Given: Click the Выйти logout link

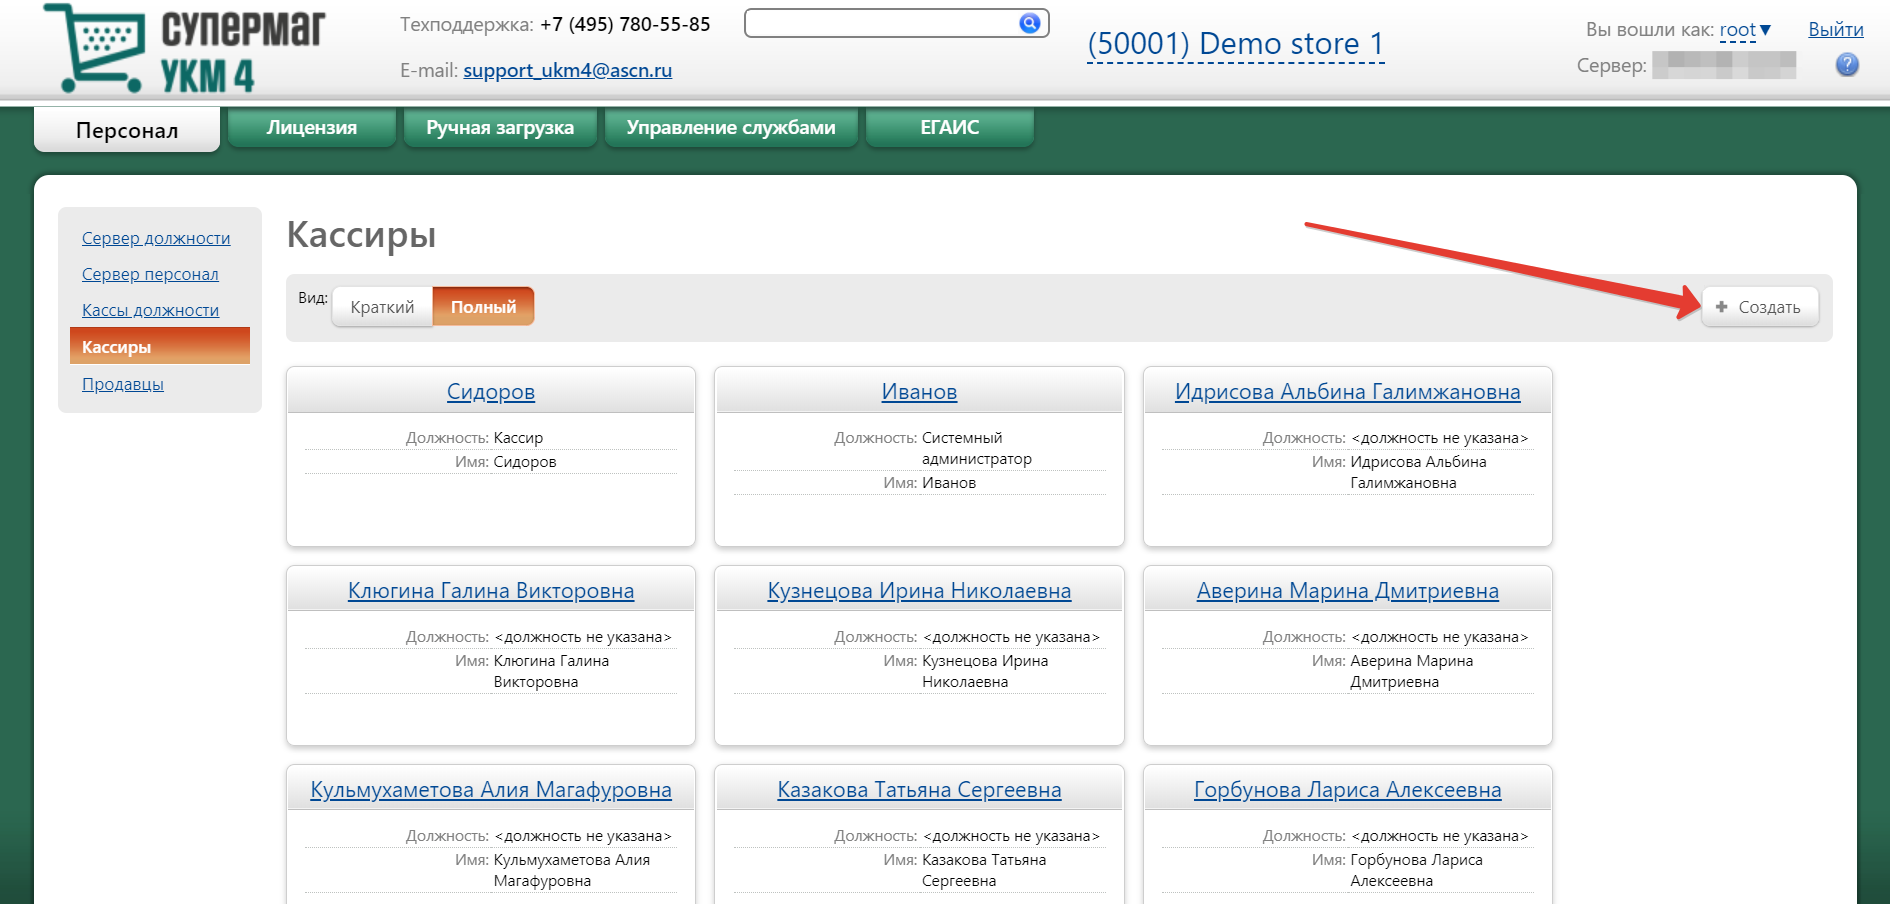Looking at the screenshot, I should coord(1836,30).
